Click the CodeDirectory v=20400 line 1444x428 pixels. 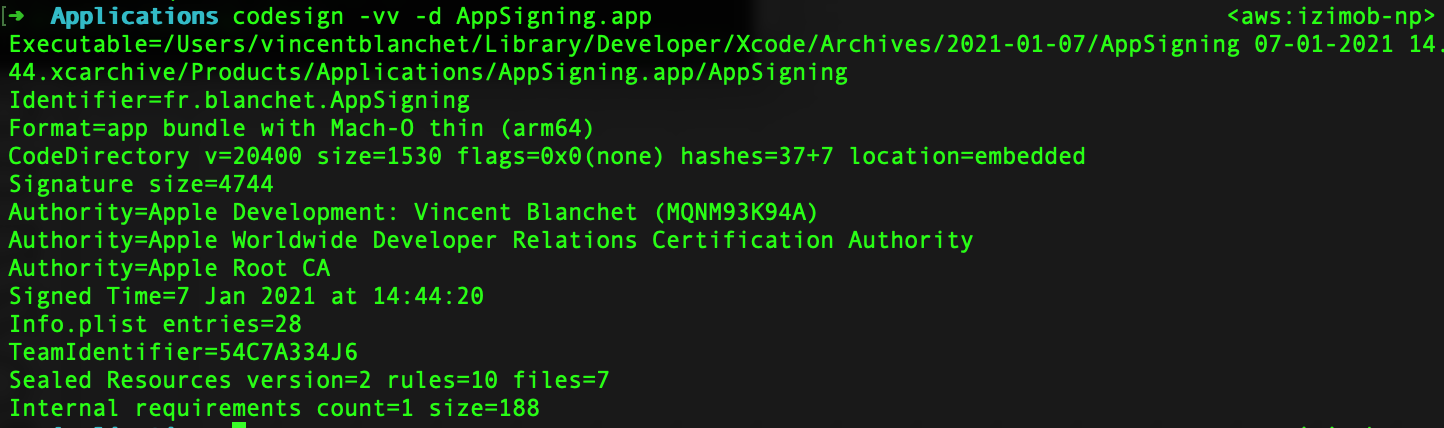click(x=546, y=157)
